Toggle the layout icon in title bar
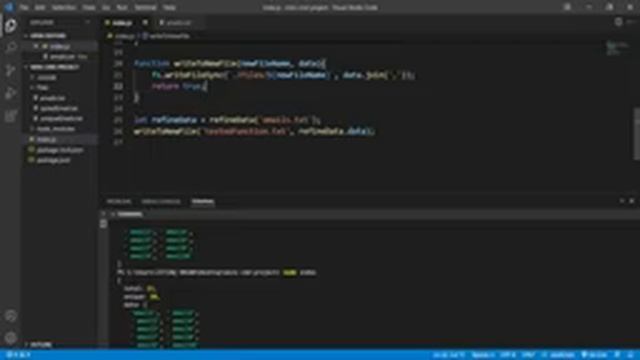 (x=567, y=7)
